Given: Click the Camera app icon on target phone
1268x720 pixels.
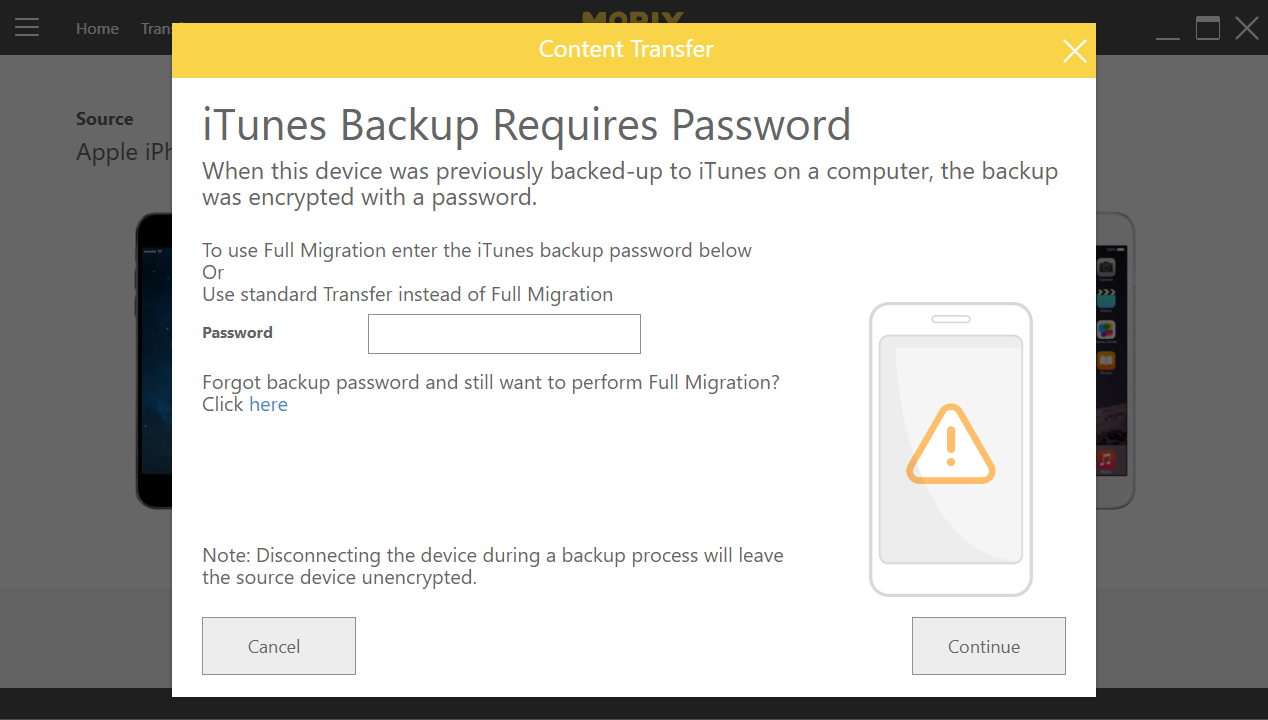Looking at the screenshot, I should 1106,267.
